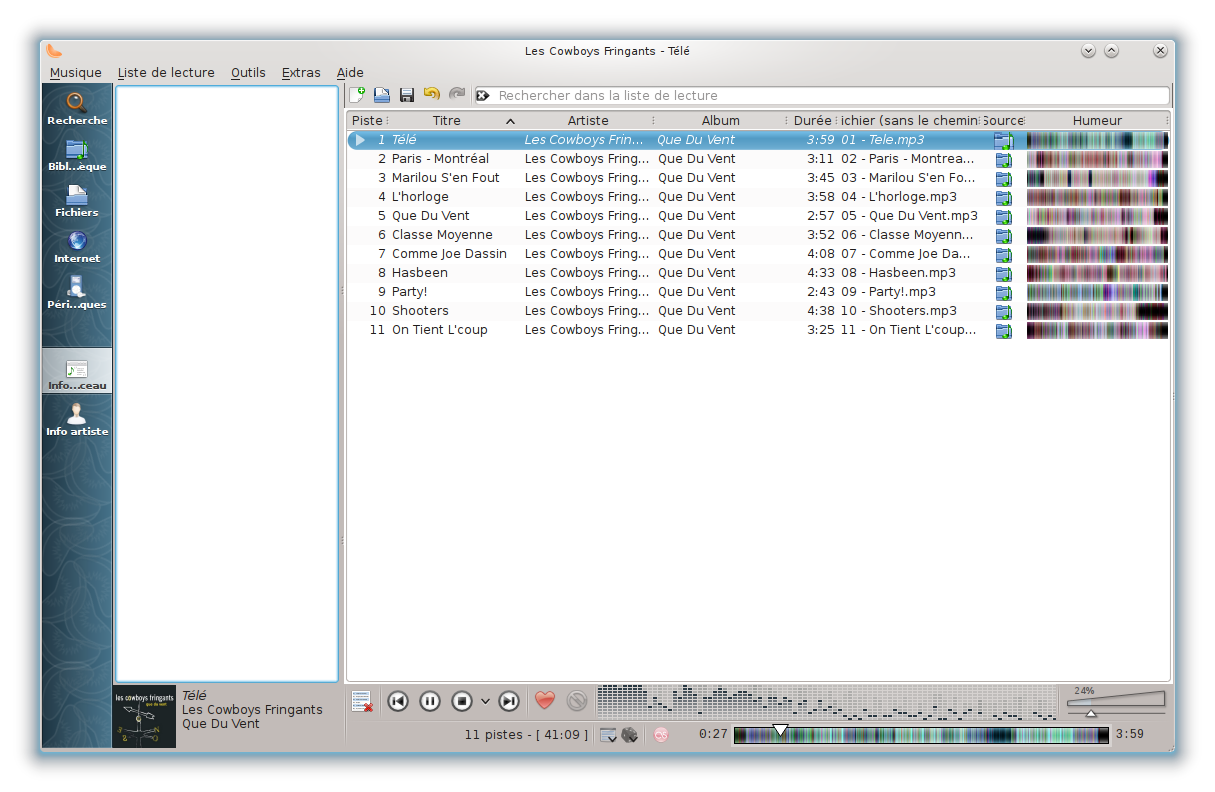Click the source icon in the Télé row
This screenshot has width=1215, height=792.
point(1003,141)
